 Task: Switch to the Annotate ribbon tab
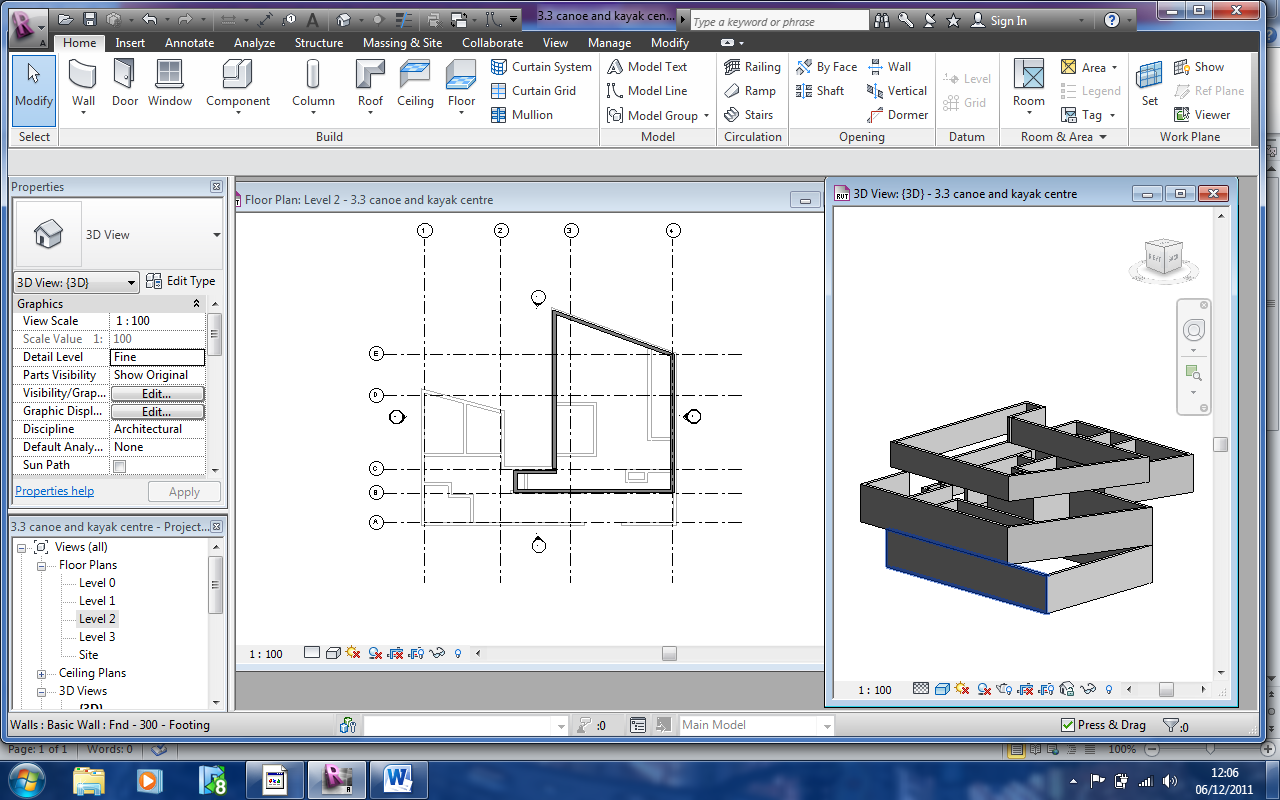[189, 43]
